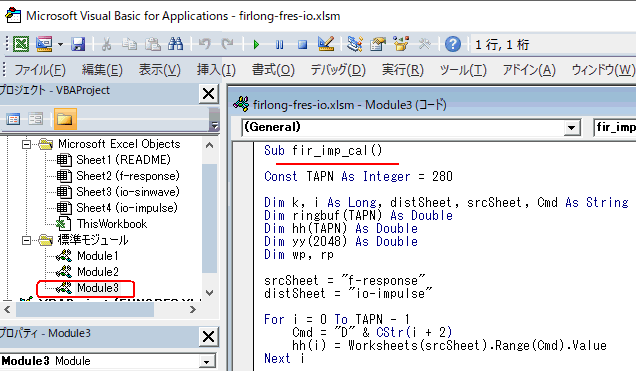Save the workbook with the floppy disk icon
Screen dimensions: 636x371
click(78, 44)
